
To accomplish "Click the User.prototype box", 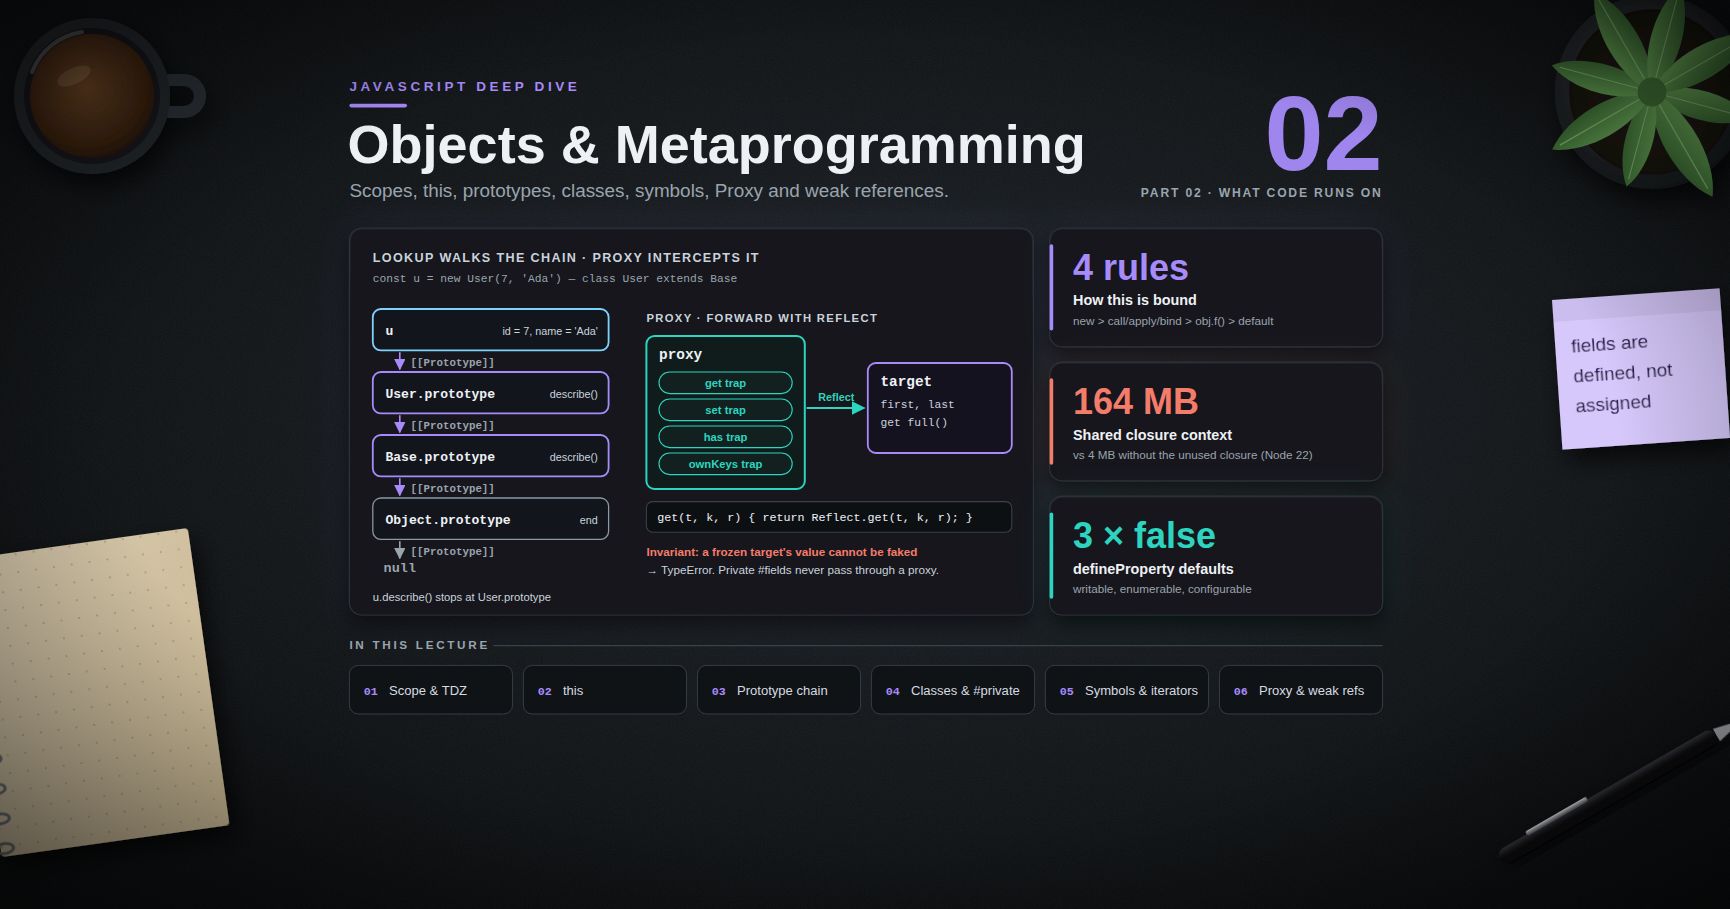I will pos(490,393).
